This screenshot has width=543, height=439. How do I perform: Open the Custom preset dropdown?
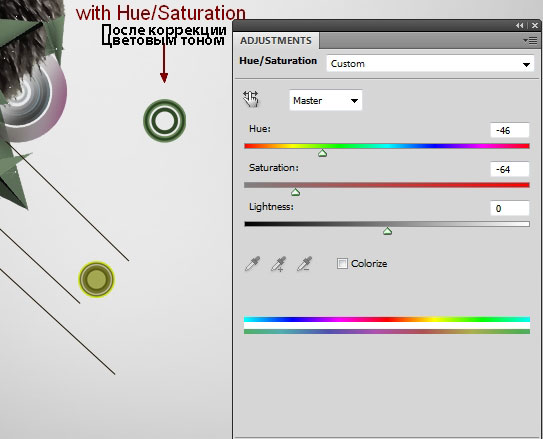pos(430,64)
